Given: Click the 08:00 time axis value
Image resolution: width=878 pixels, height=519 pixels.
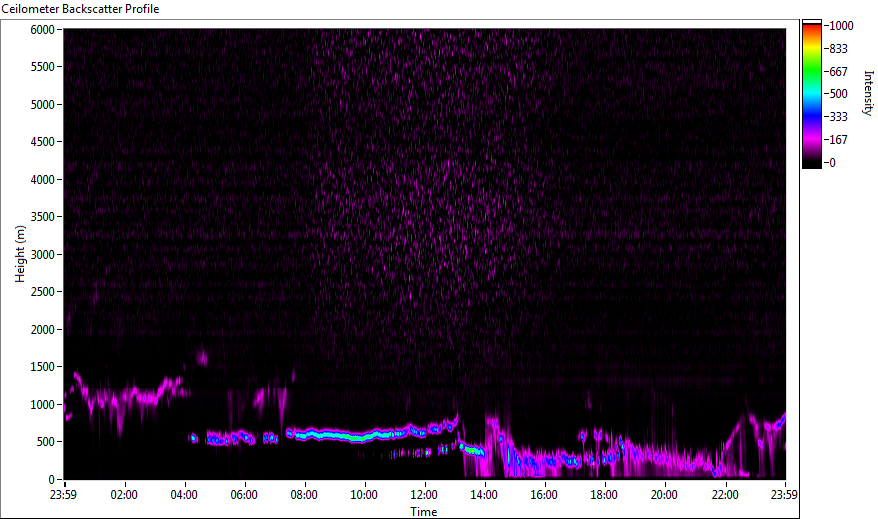Looking at the screenshot, I should (x=304, y=495).
